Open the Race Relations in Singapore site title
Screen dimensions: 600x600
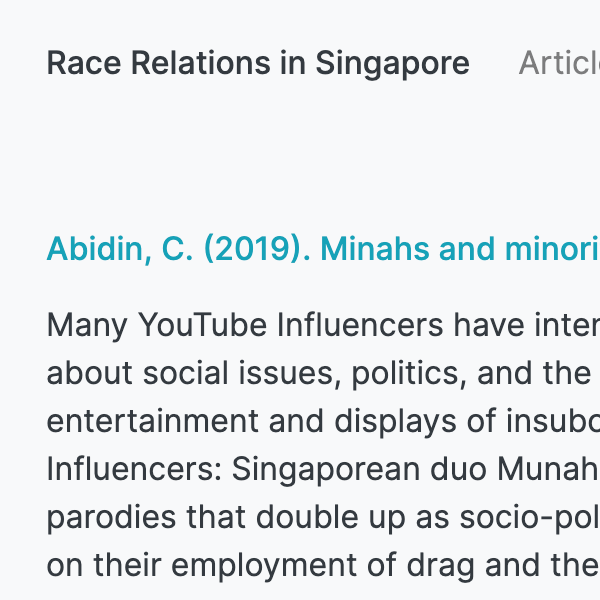[x=258, y=64]
